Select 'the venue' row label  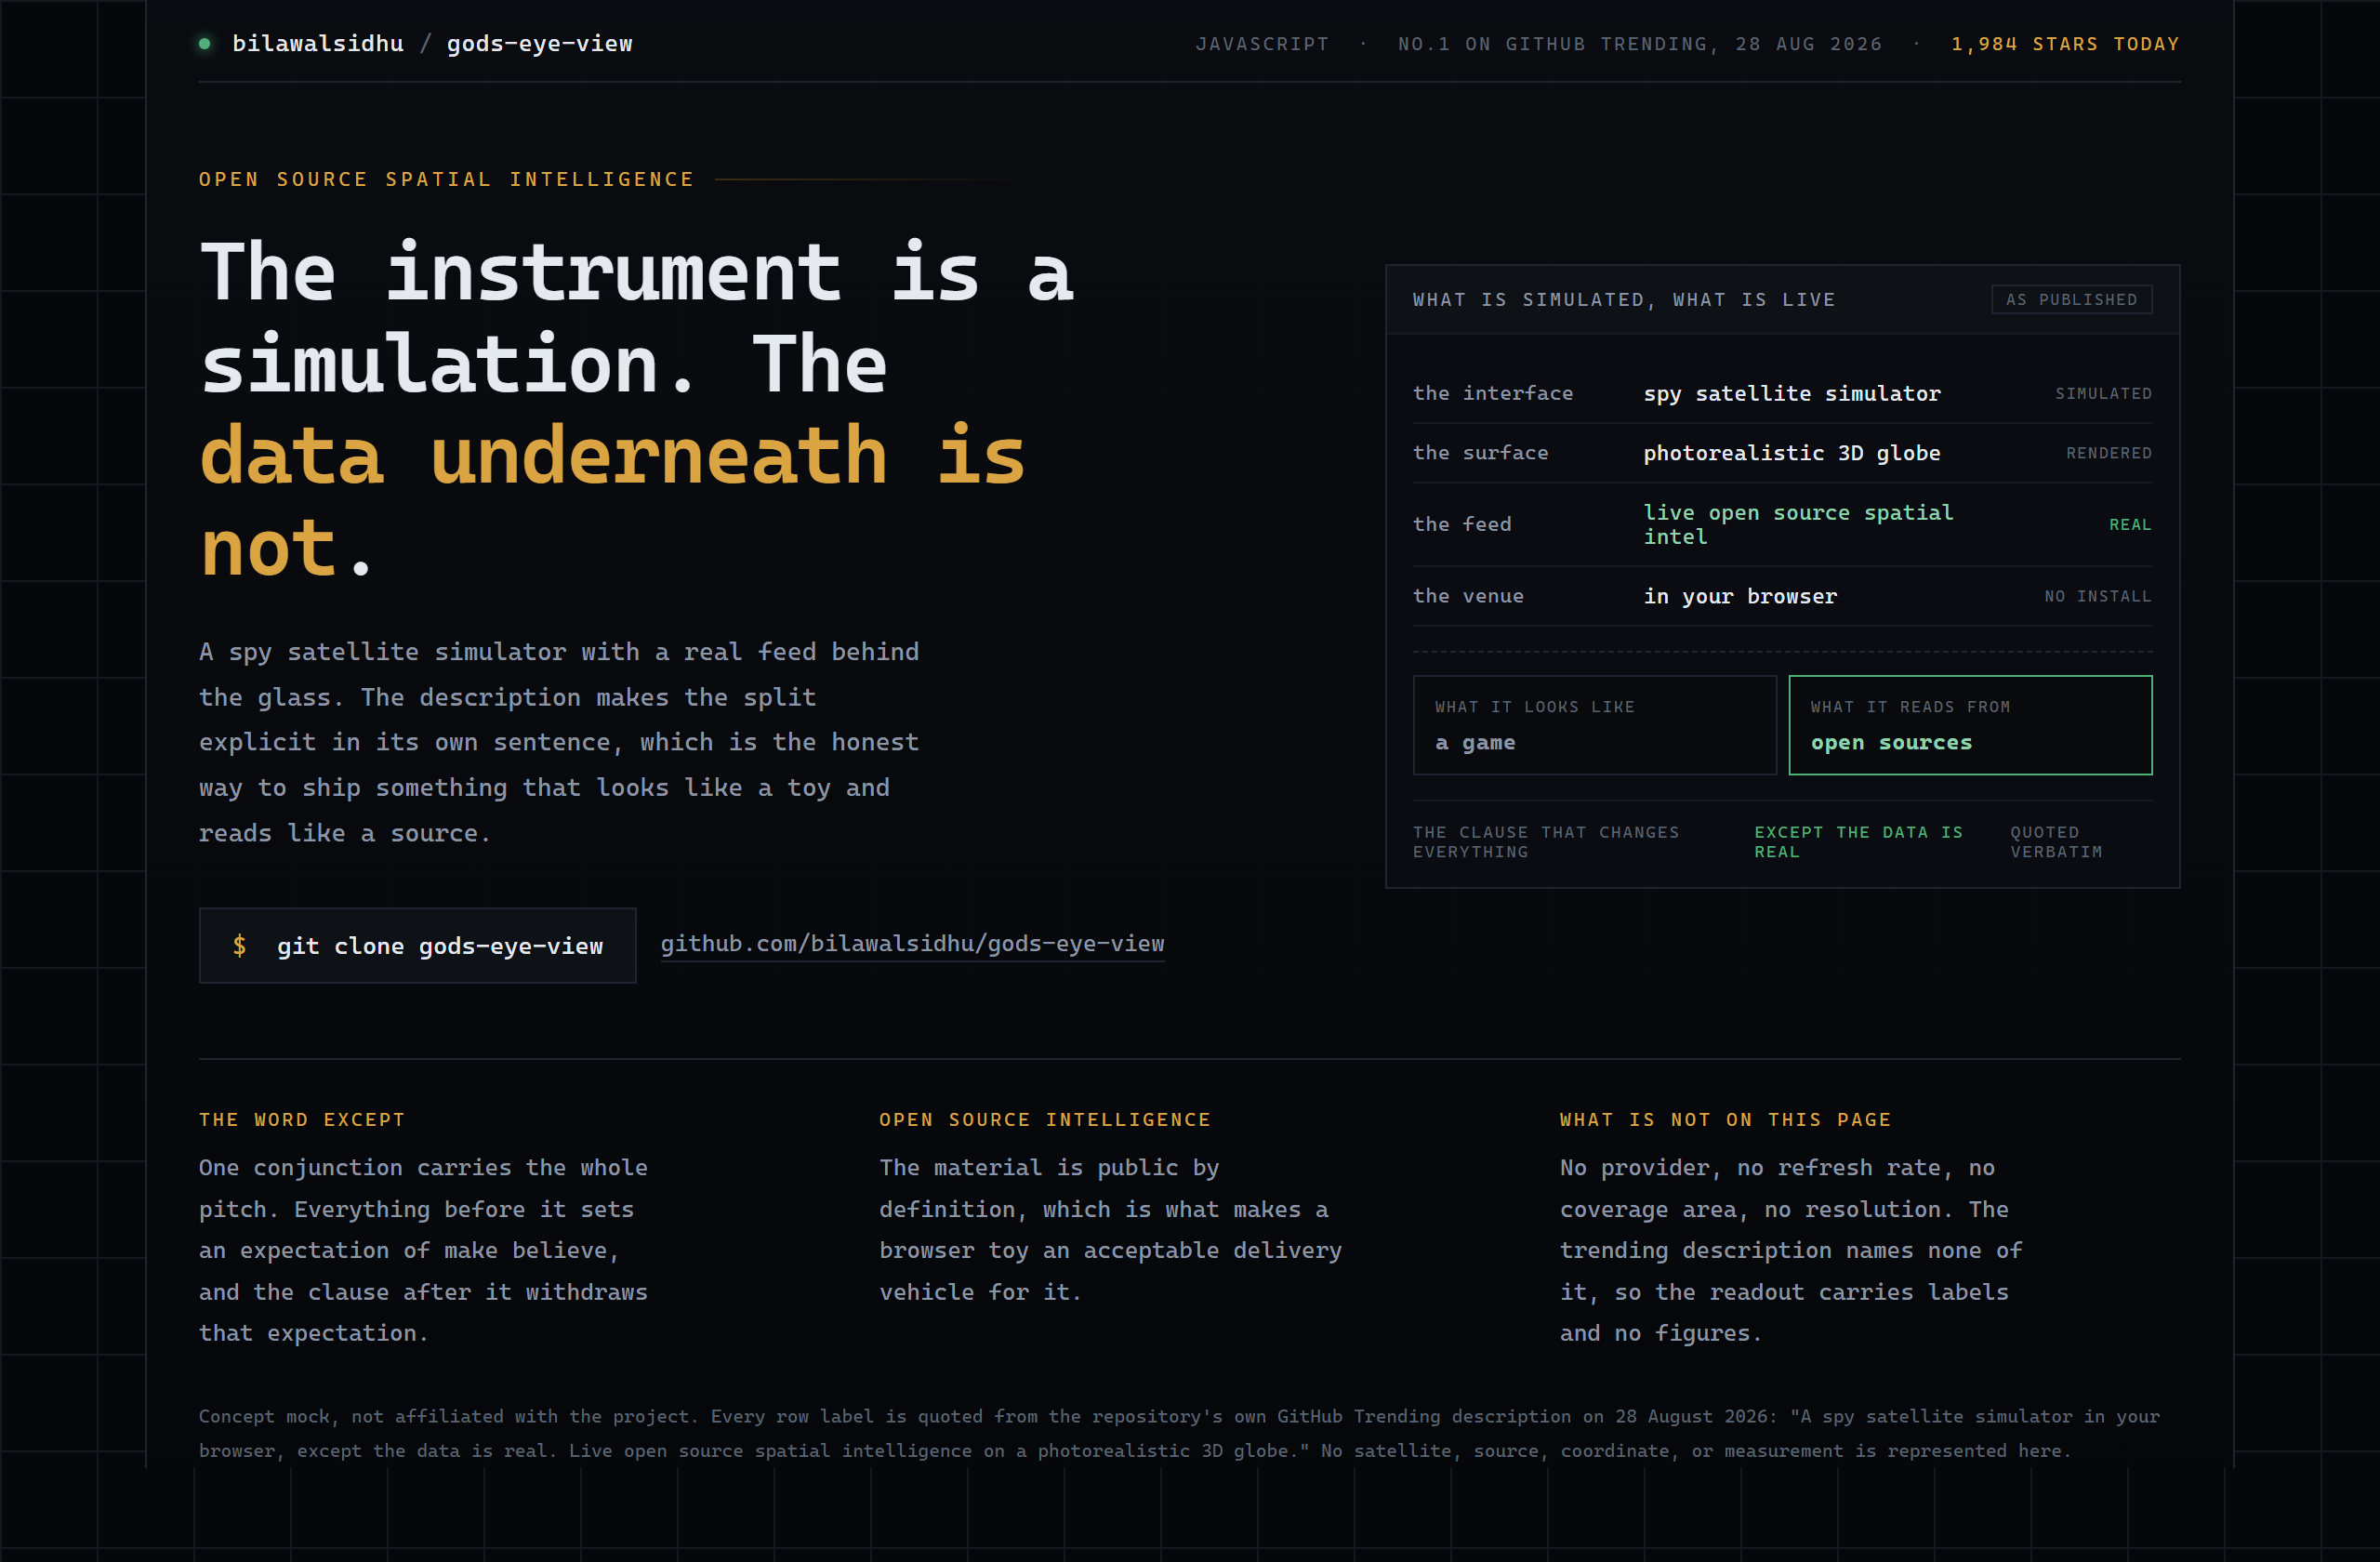point(1467,595)
